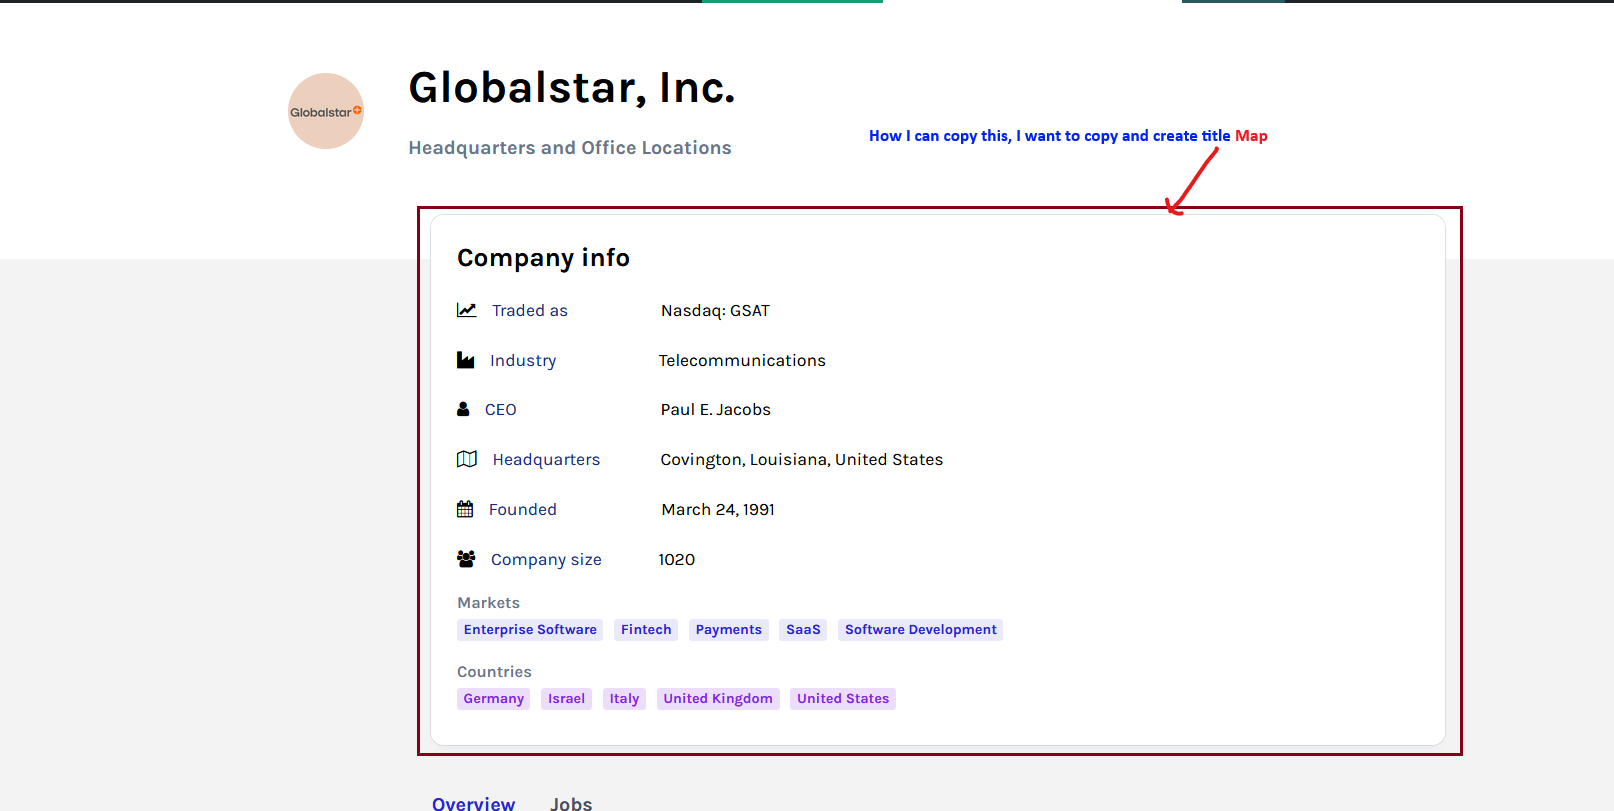
Task: Click the Headquarters label
Action: click(546, 460)
